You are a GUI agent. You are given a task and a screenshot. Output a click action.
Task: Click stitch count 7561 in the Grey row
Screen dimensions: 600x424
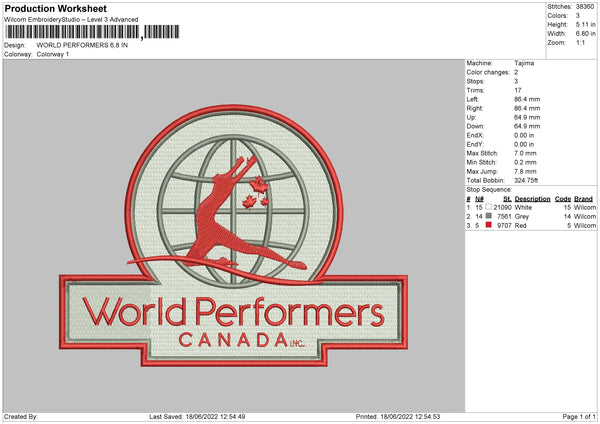point(504,217)
